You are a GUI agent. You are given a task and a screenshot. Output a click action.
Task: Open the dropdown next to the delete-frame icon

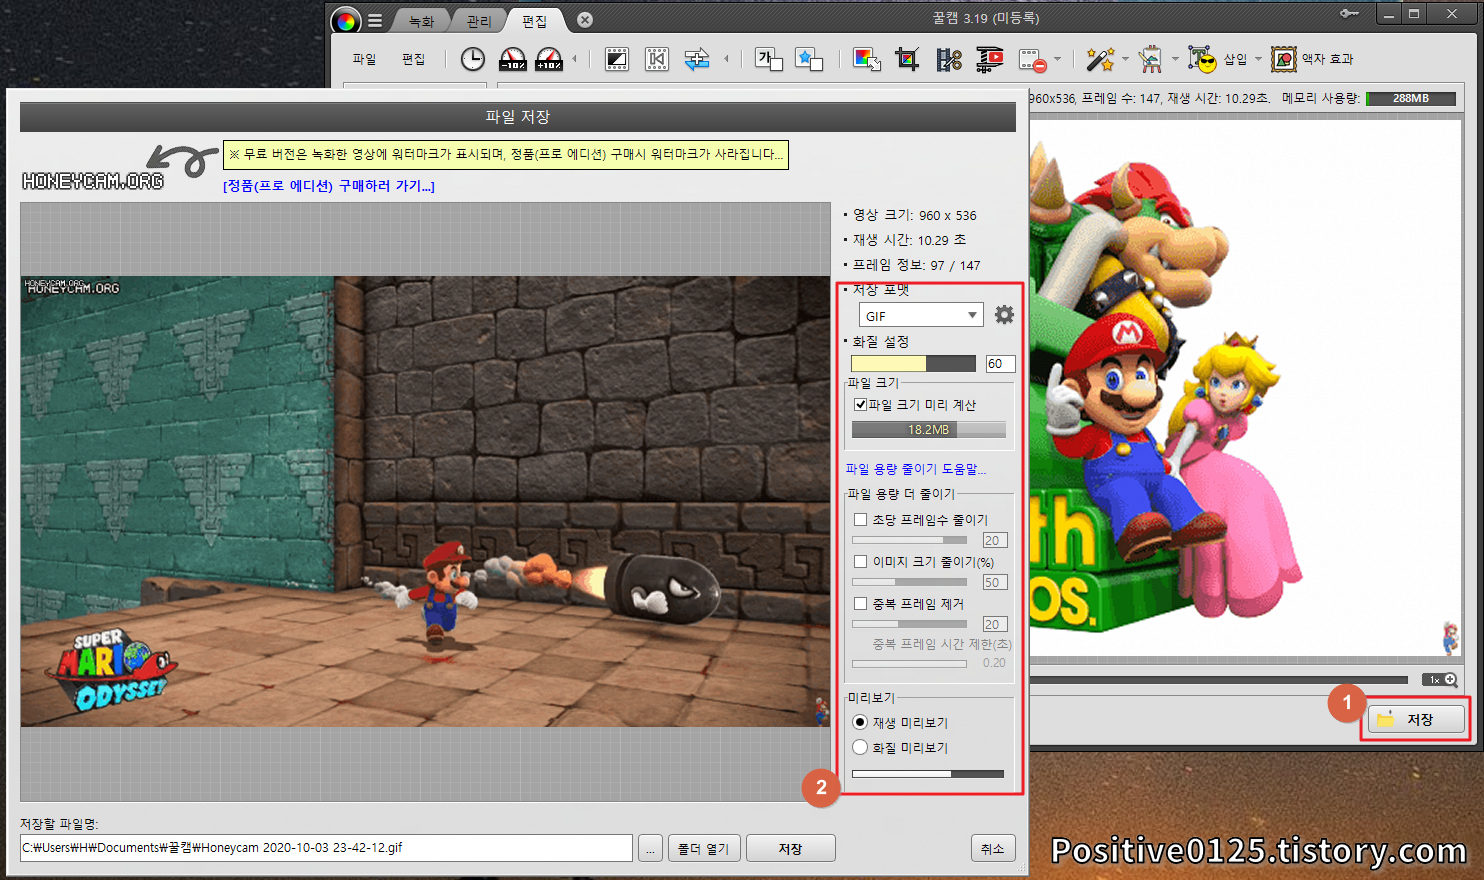[x=1057, y=59]
